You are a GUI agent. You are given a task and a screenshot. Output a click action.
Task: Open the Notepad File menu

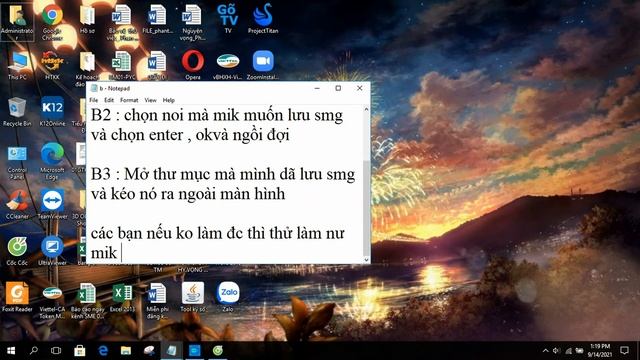pos(93,100)
